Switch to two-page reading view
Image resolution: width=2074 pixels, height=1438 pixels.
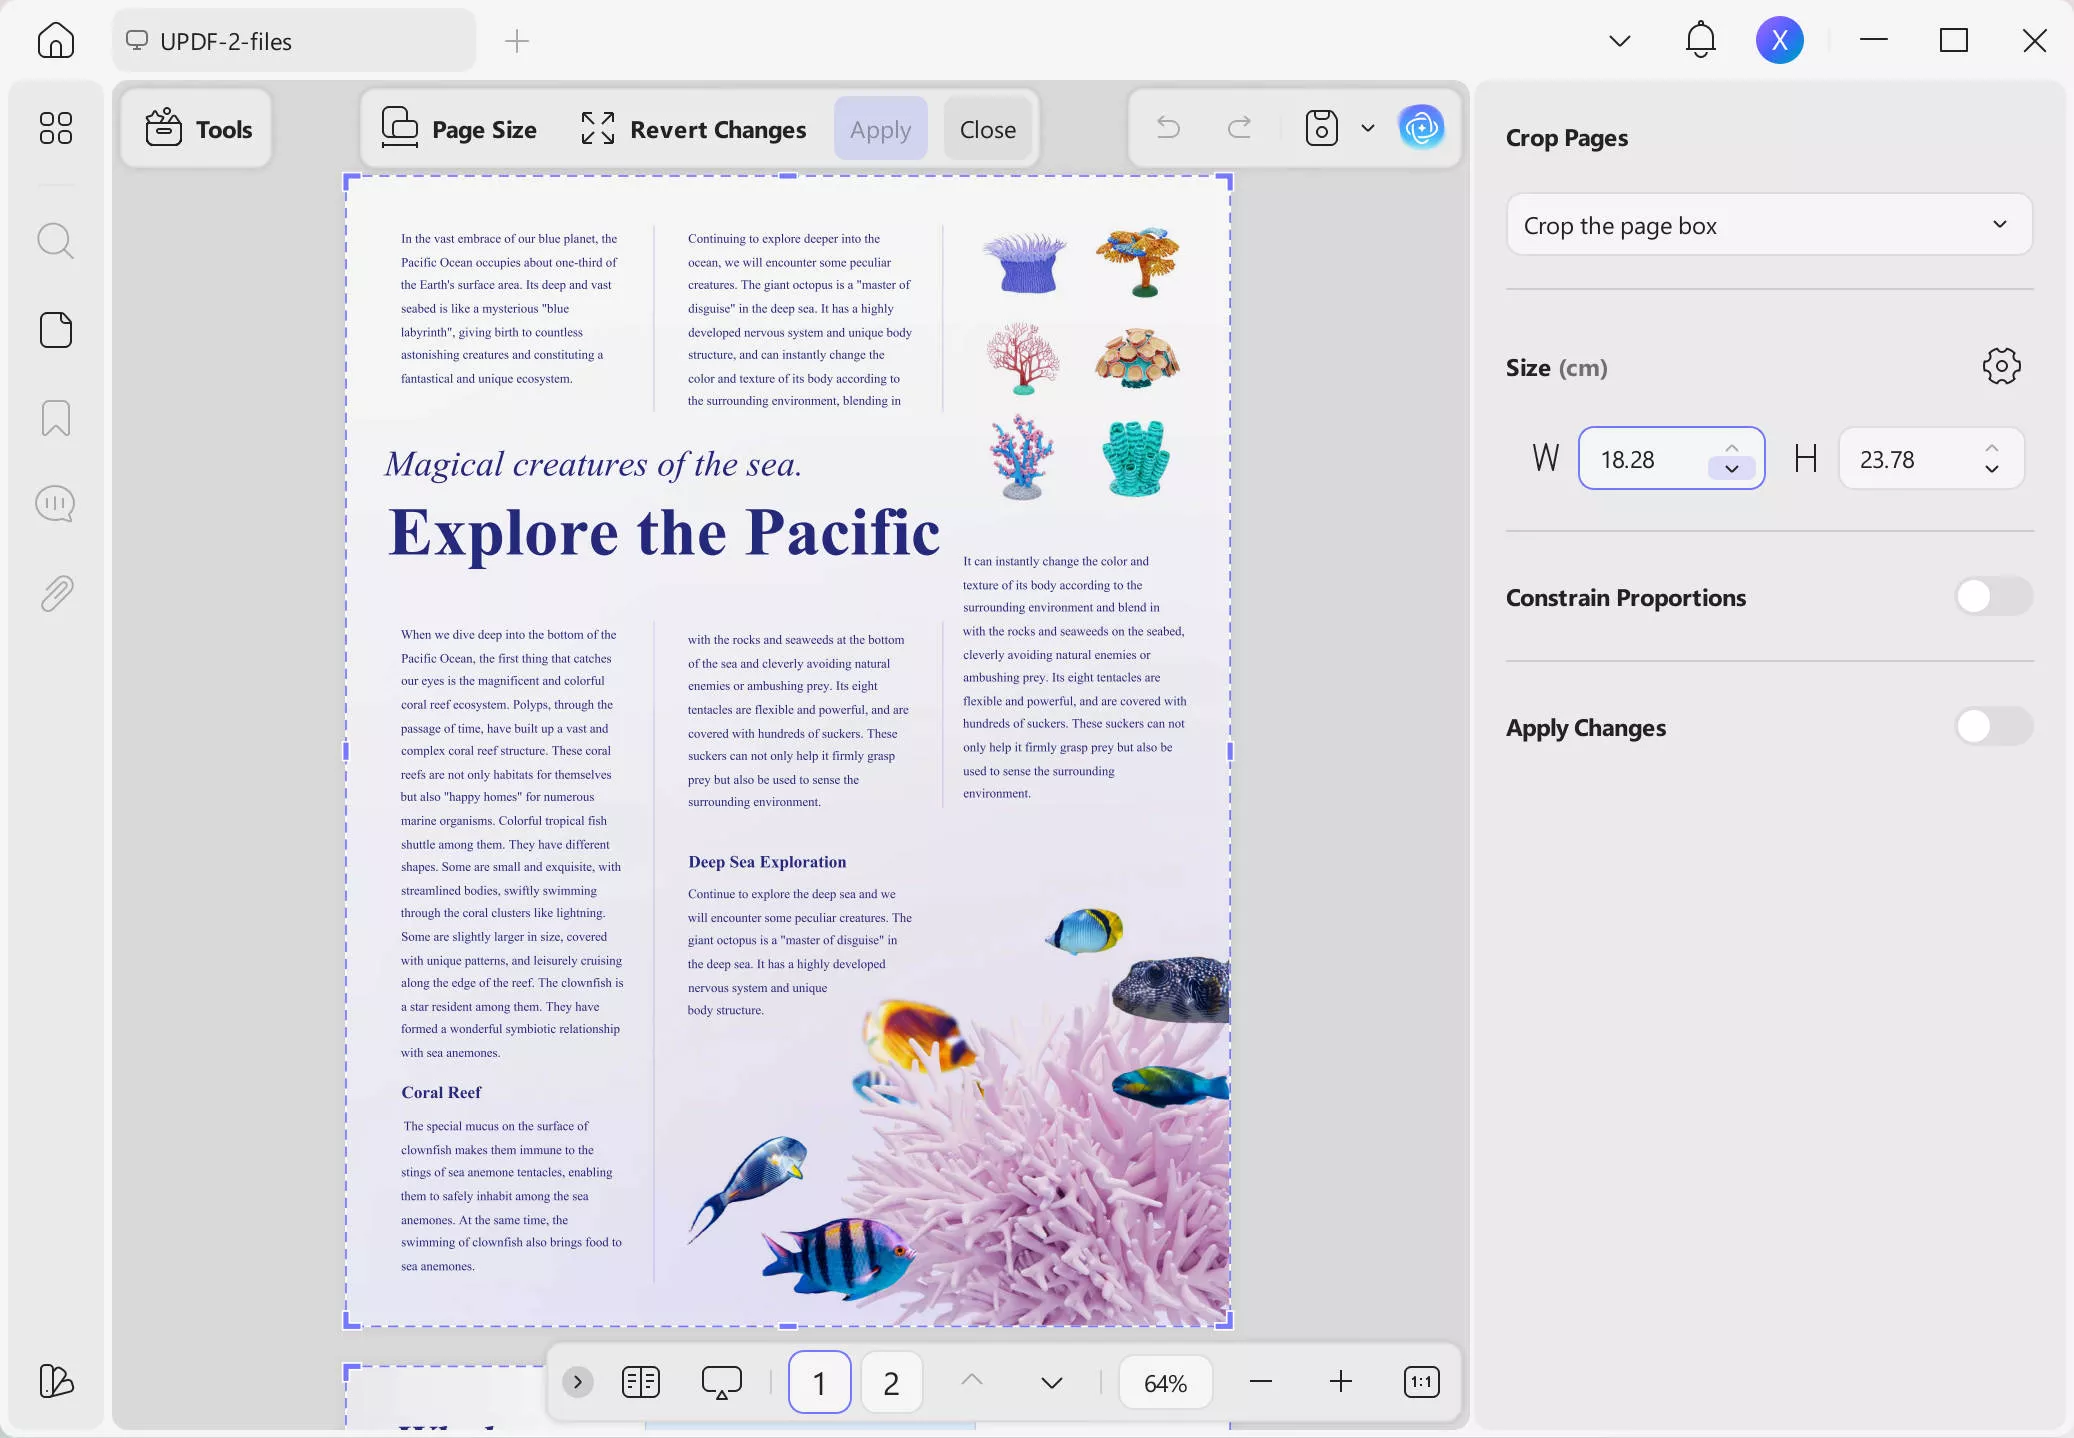click(x=641, y=1382)
